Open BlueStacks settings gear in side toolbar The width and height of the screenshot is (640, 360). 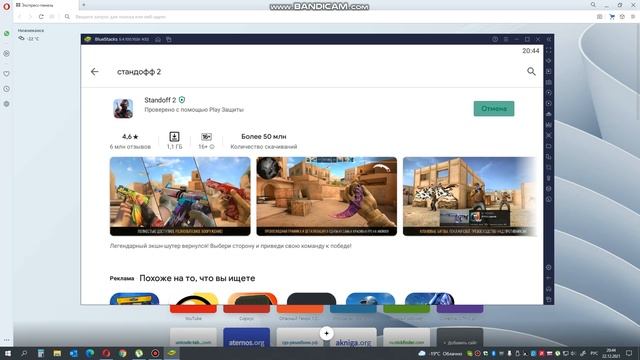549,267
